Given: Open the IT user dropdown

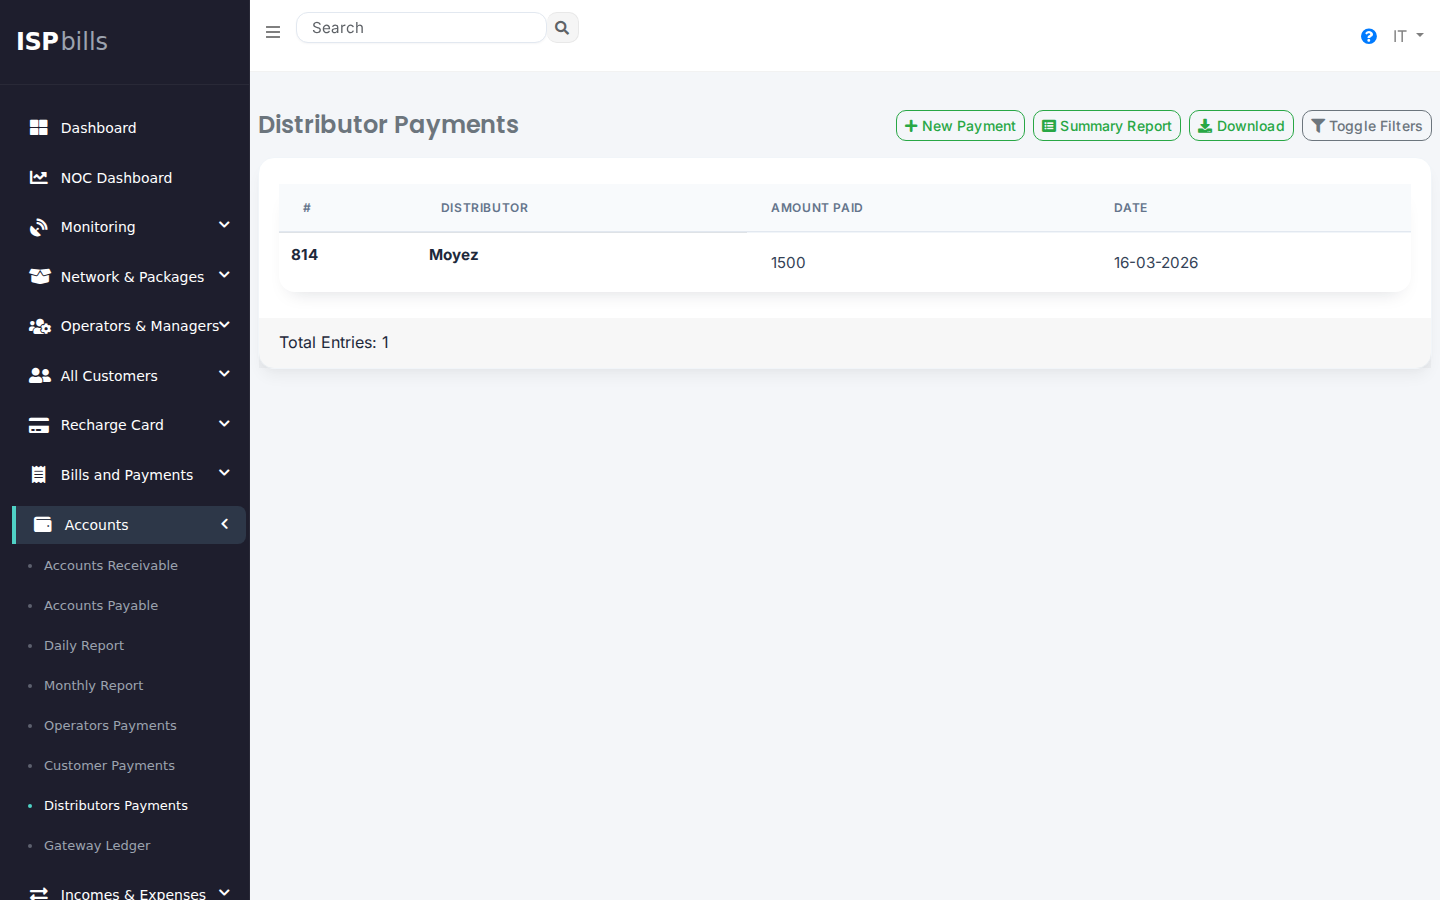Looking at the screenshot, I should (x=1408, y=37).
